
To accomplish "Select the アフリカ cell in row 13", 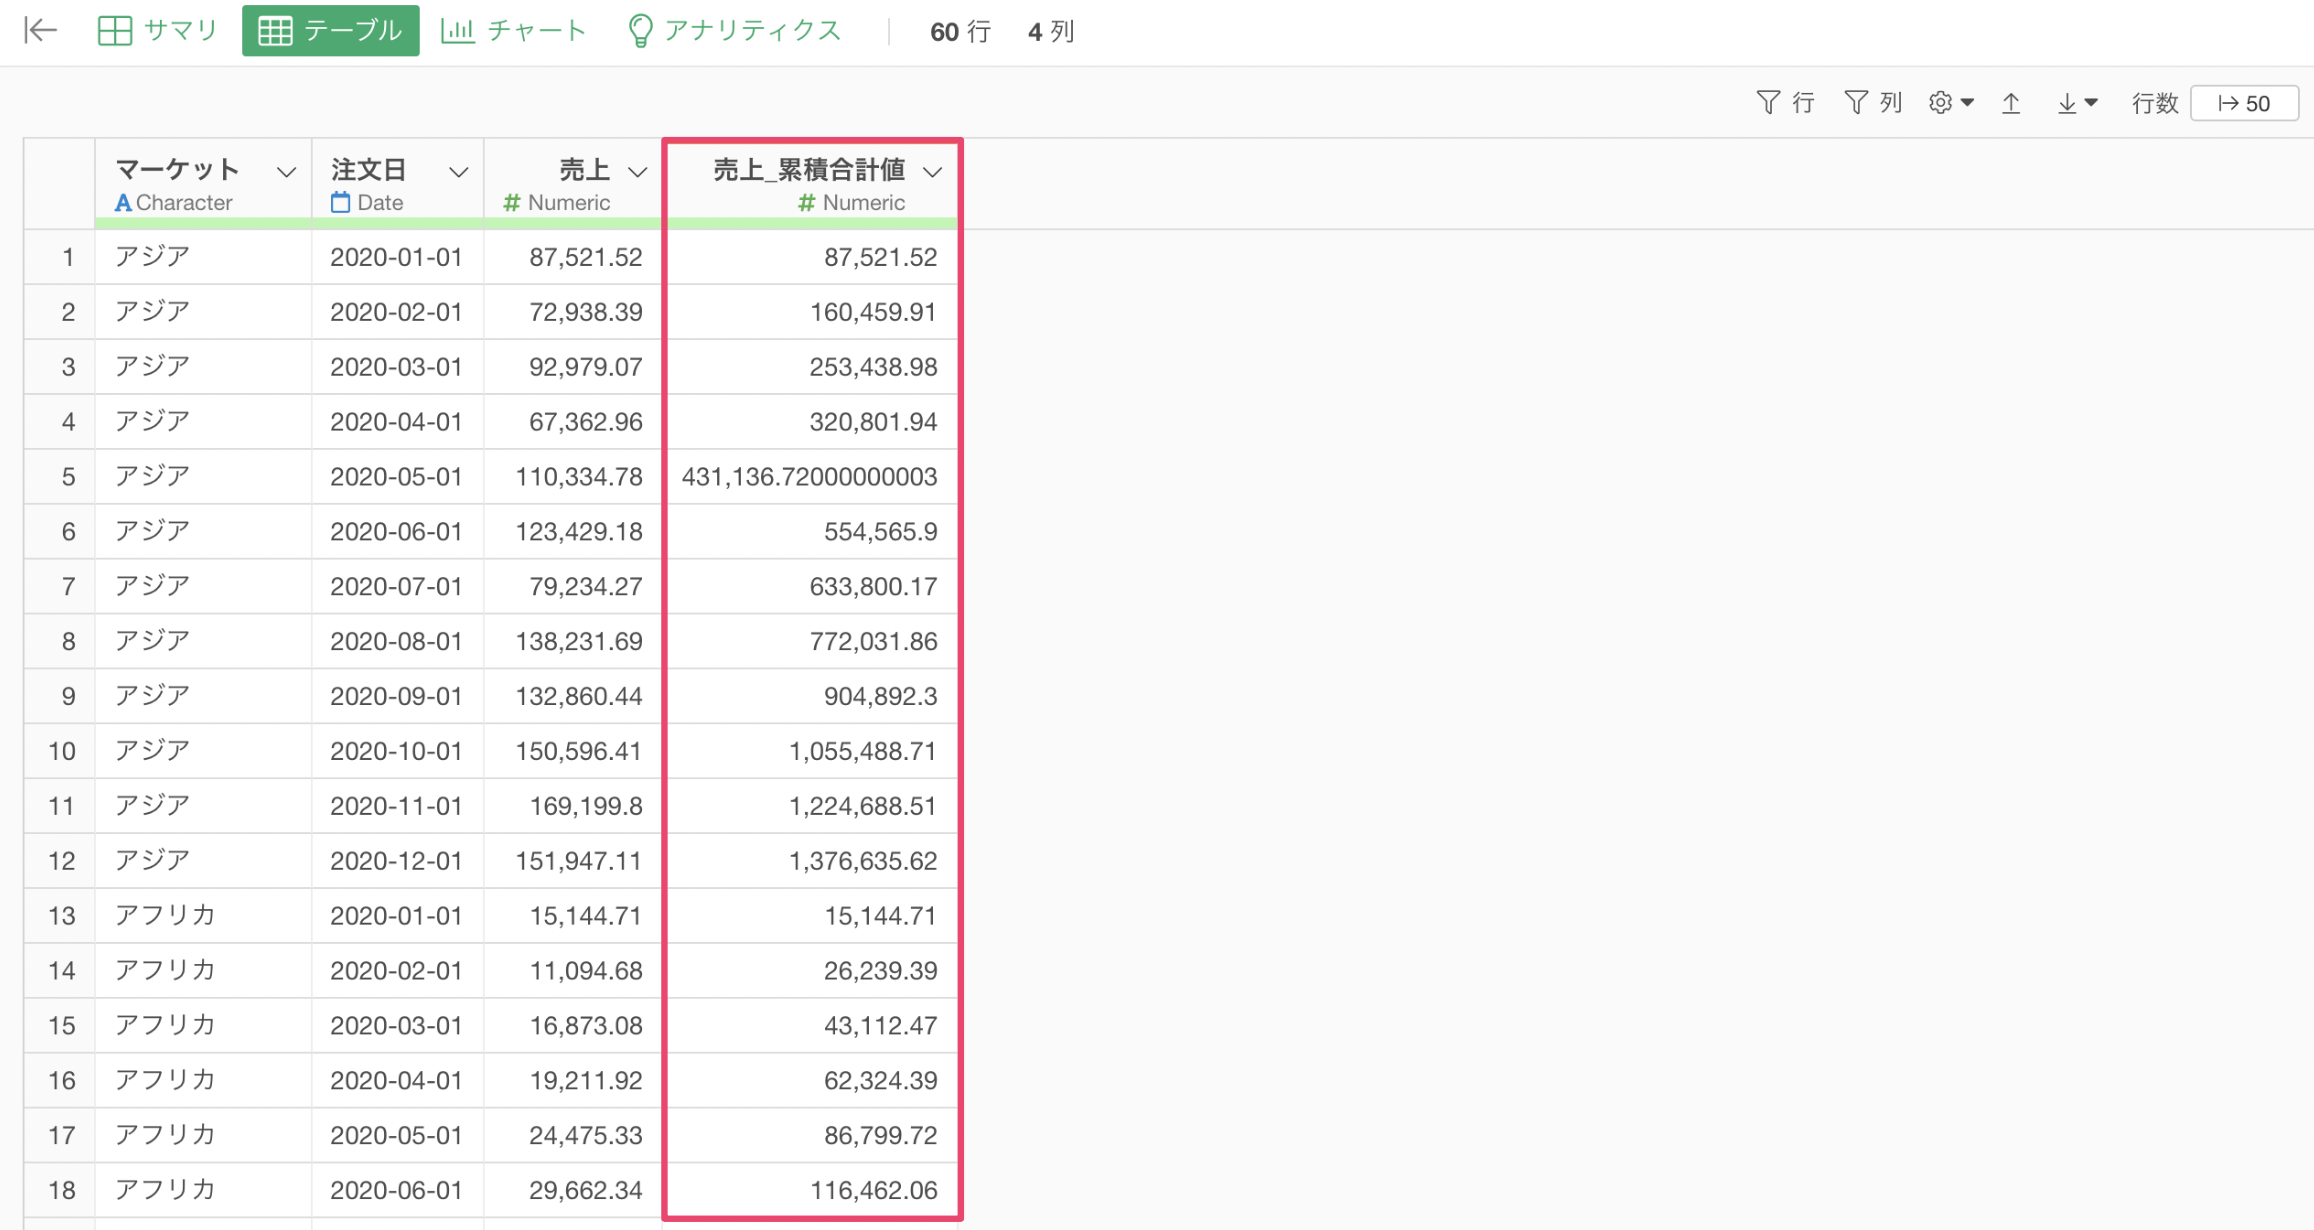I will 203,916.
